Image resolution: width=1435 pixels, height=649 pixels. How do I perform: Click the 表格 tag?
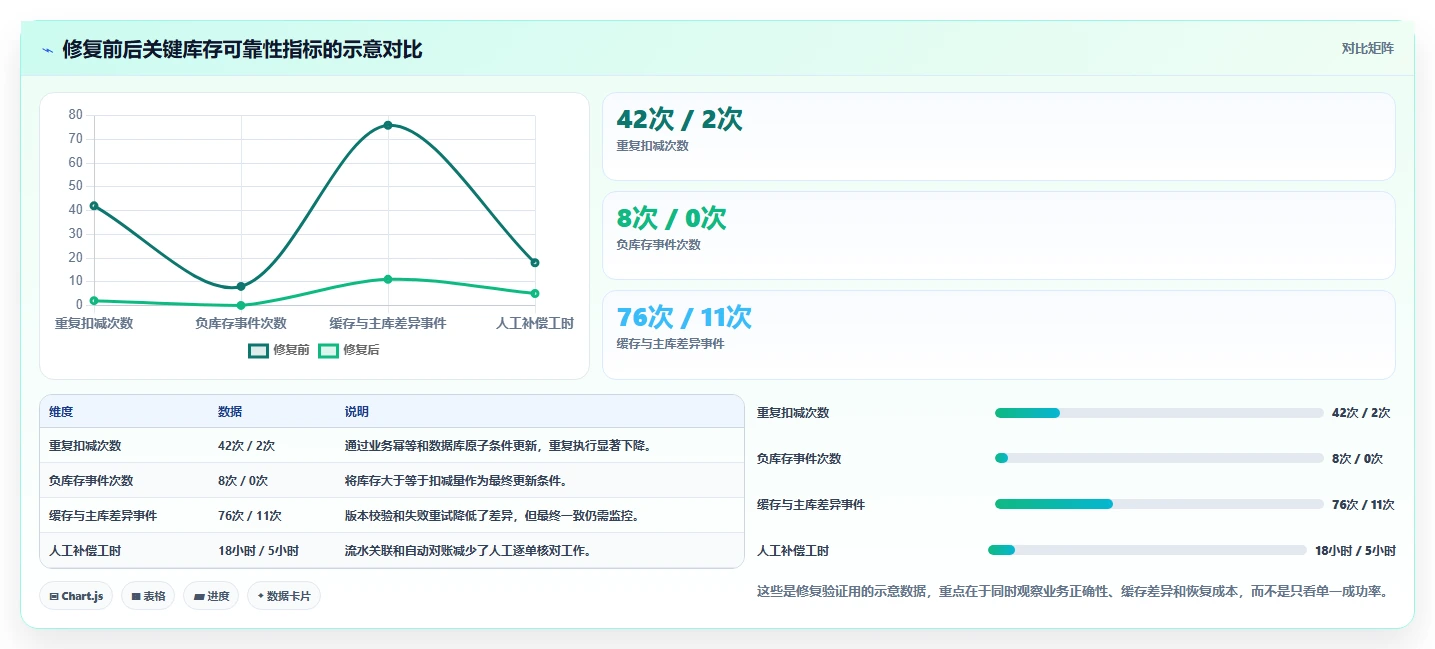pos(148,596)
